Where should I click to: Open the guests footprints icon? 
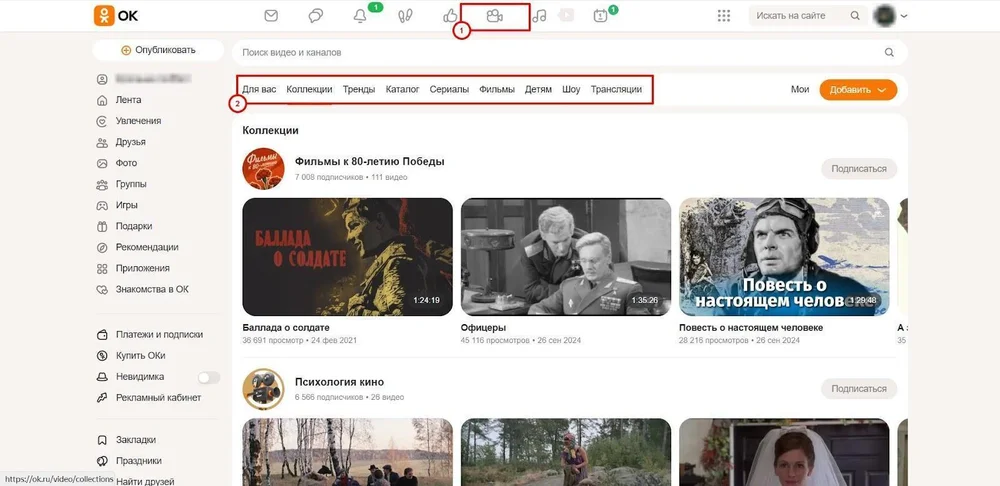405,16
